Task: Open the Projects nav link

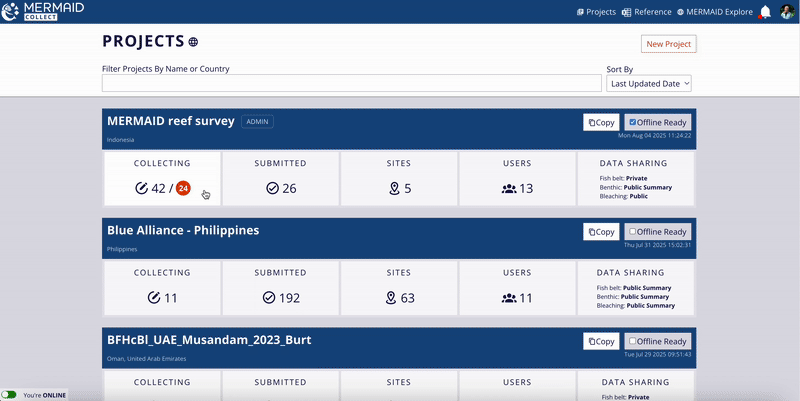Action: (x=596, y=12)
